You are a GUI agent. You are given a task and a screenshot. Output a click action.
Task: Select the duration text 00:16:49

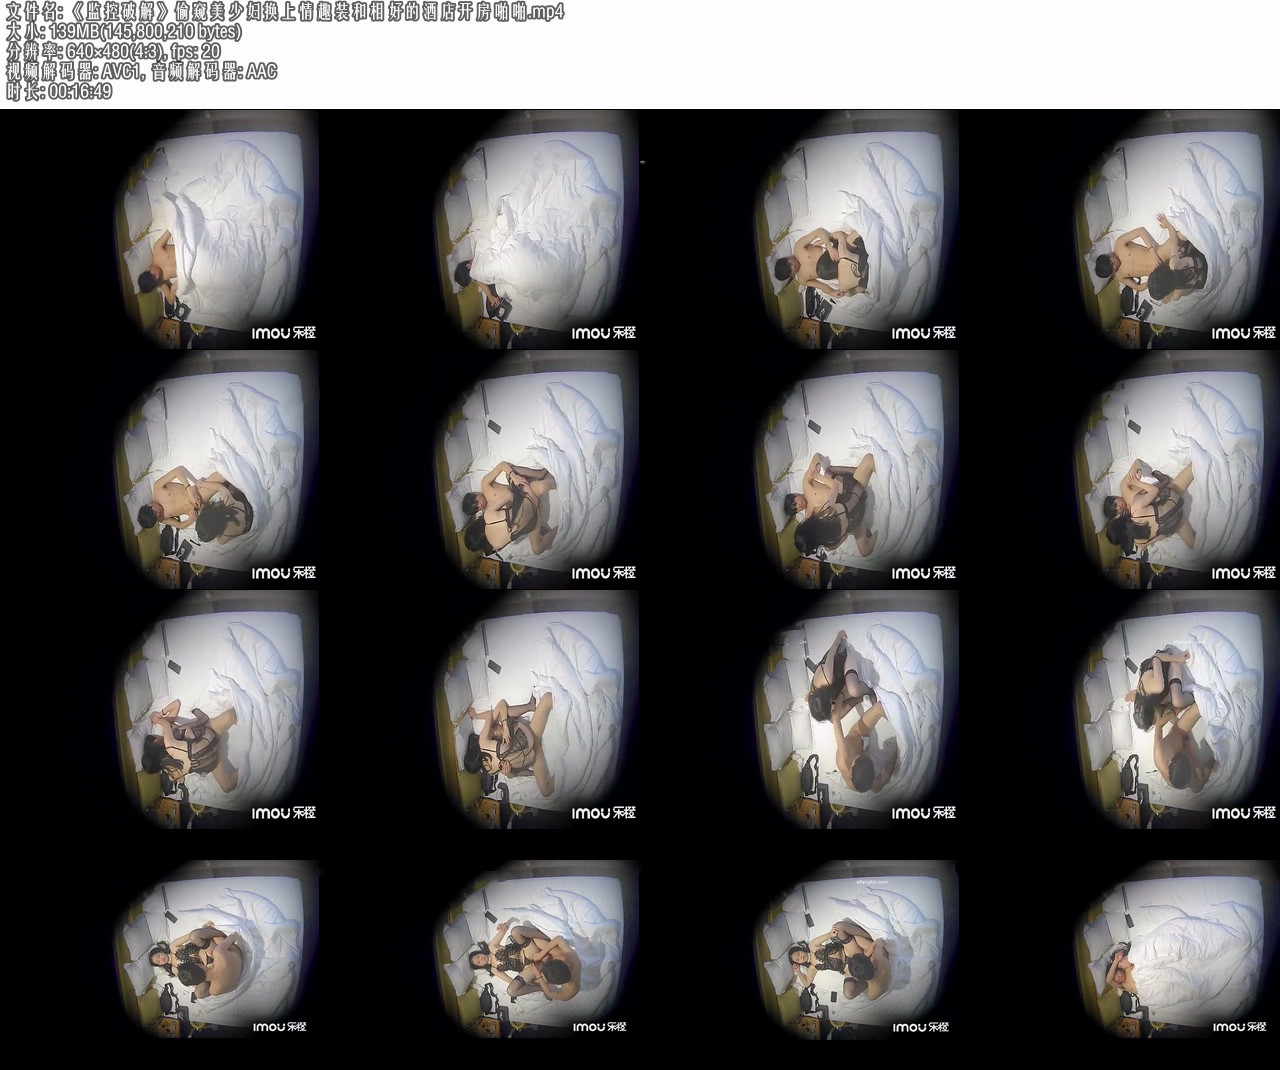pos(79,91)
